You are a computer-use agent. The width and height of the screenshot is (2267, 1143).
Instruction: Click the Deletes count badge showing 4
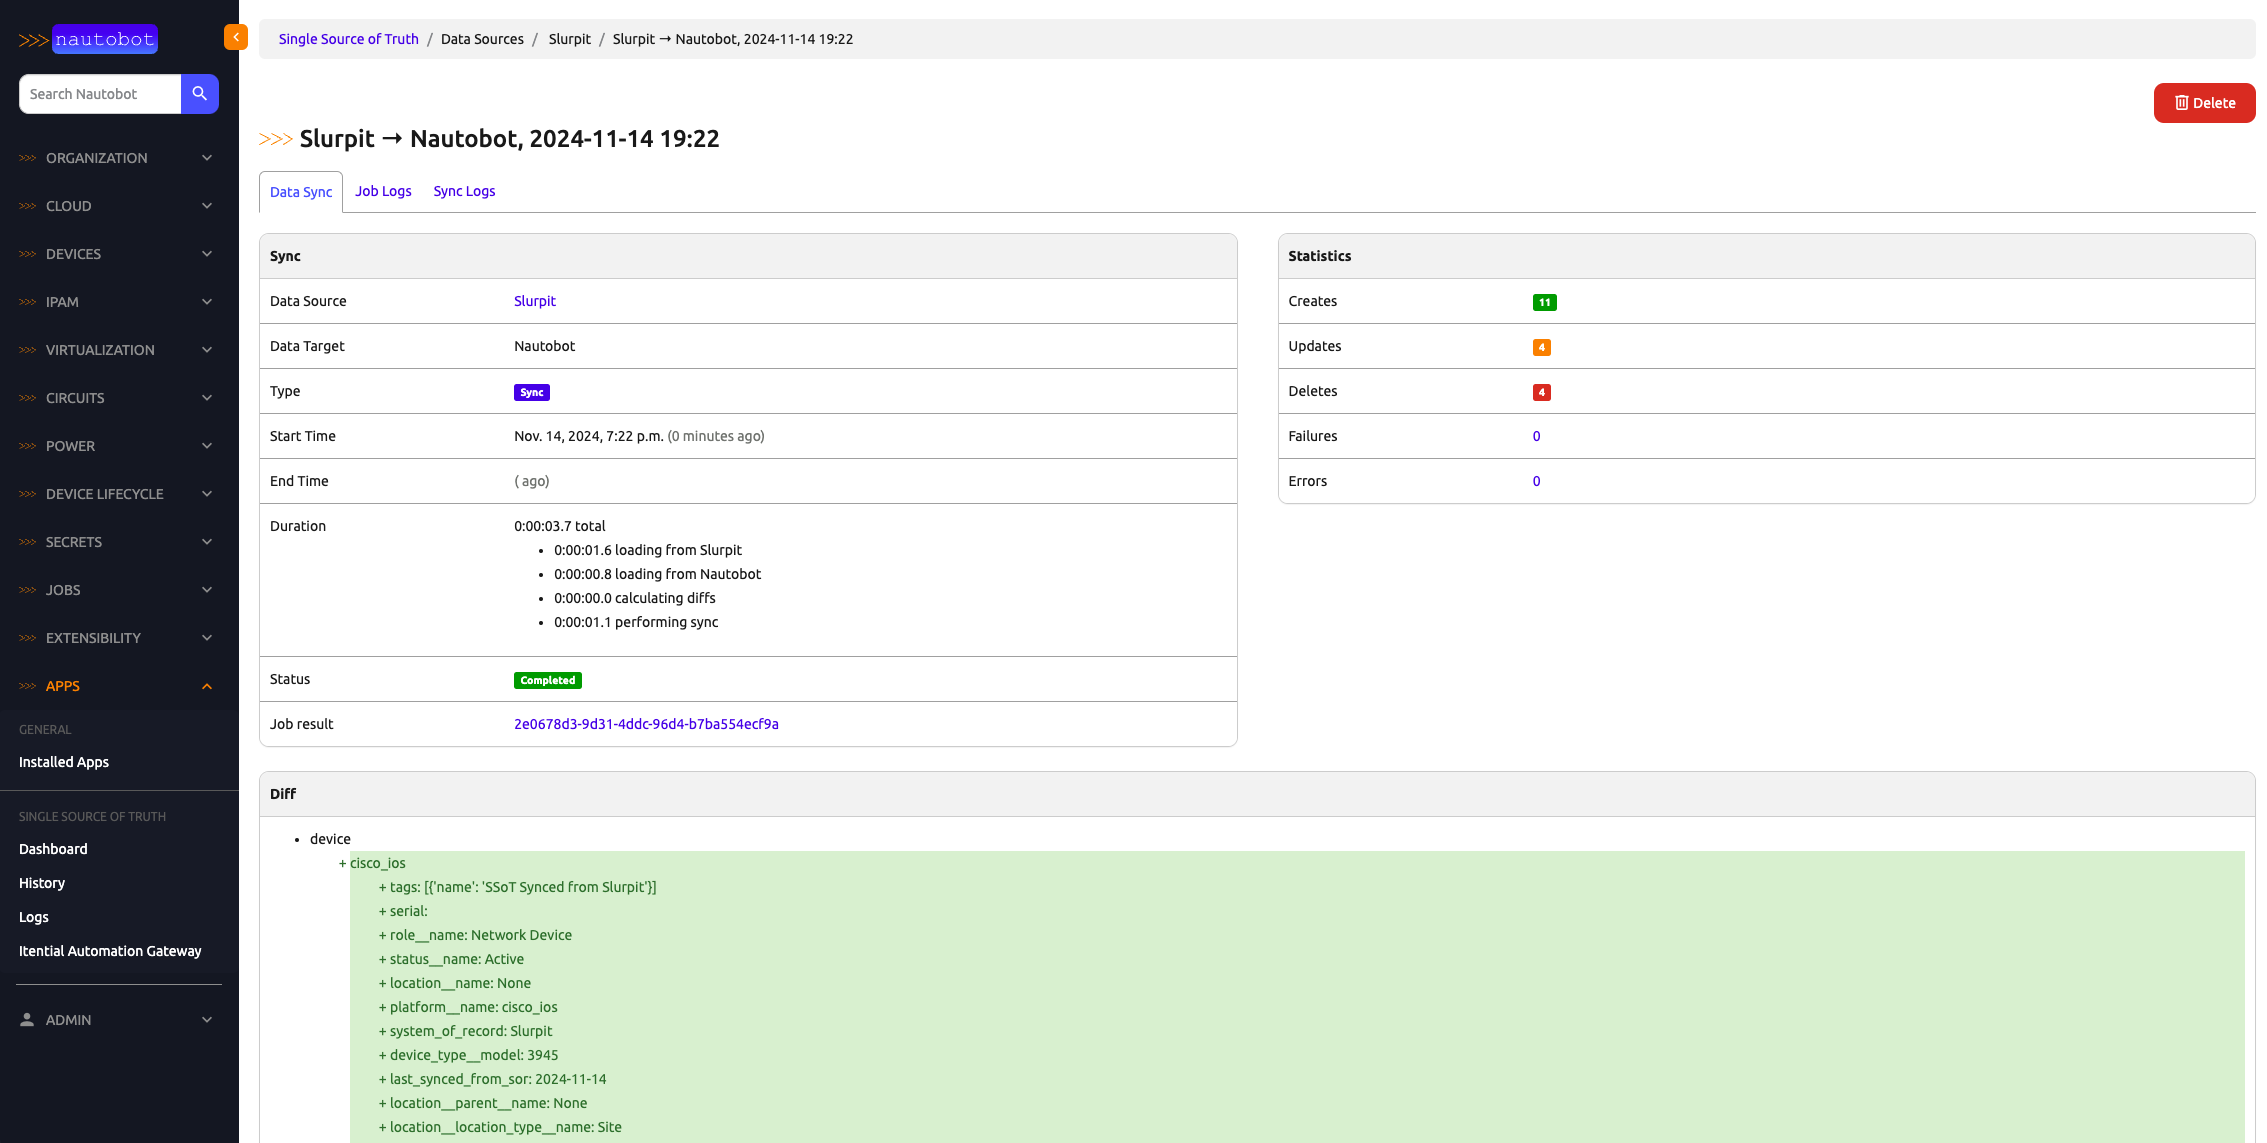[x=1541, y=392]
